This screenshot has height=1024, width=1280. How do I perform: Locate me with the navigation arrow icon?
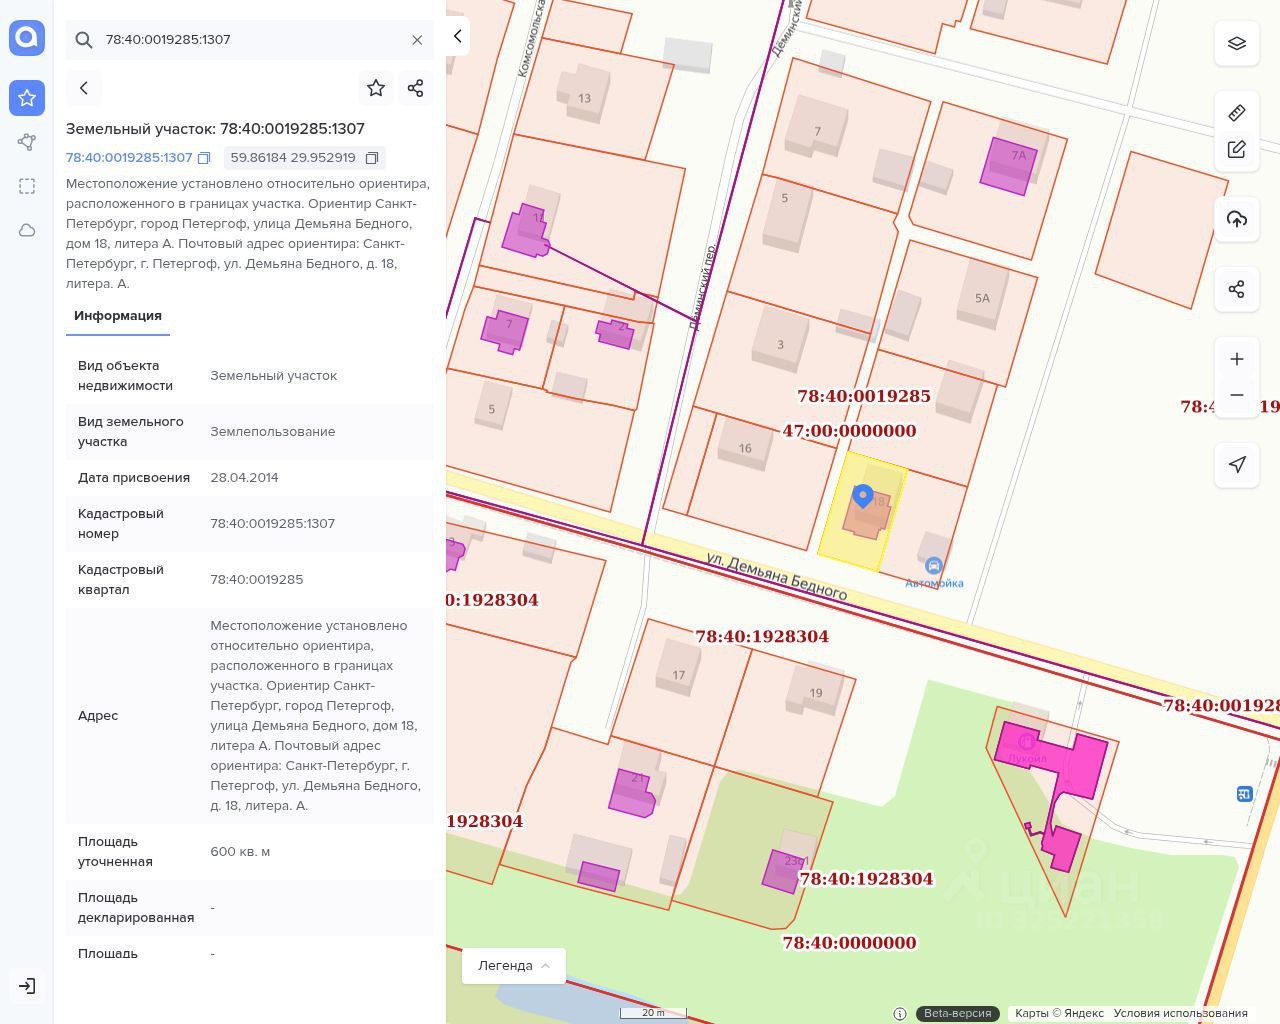pos(1237,465)
